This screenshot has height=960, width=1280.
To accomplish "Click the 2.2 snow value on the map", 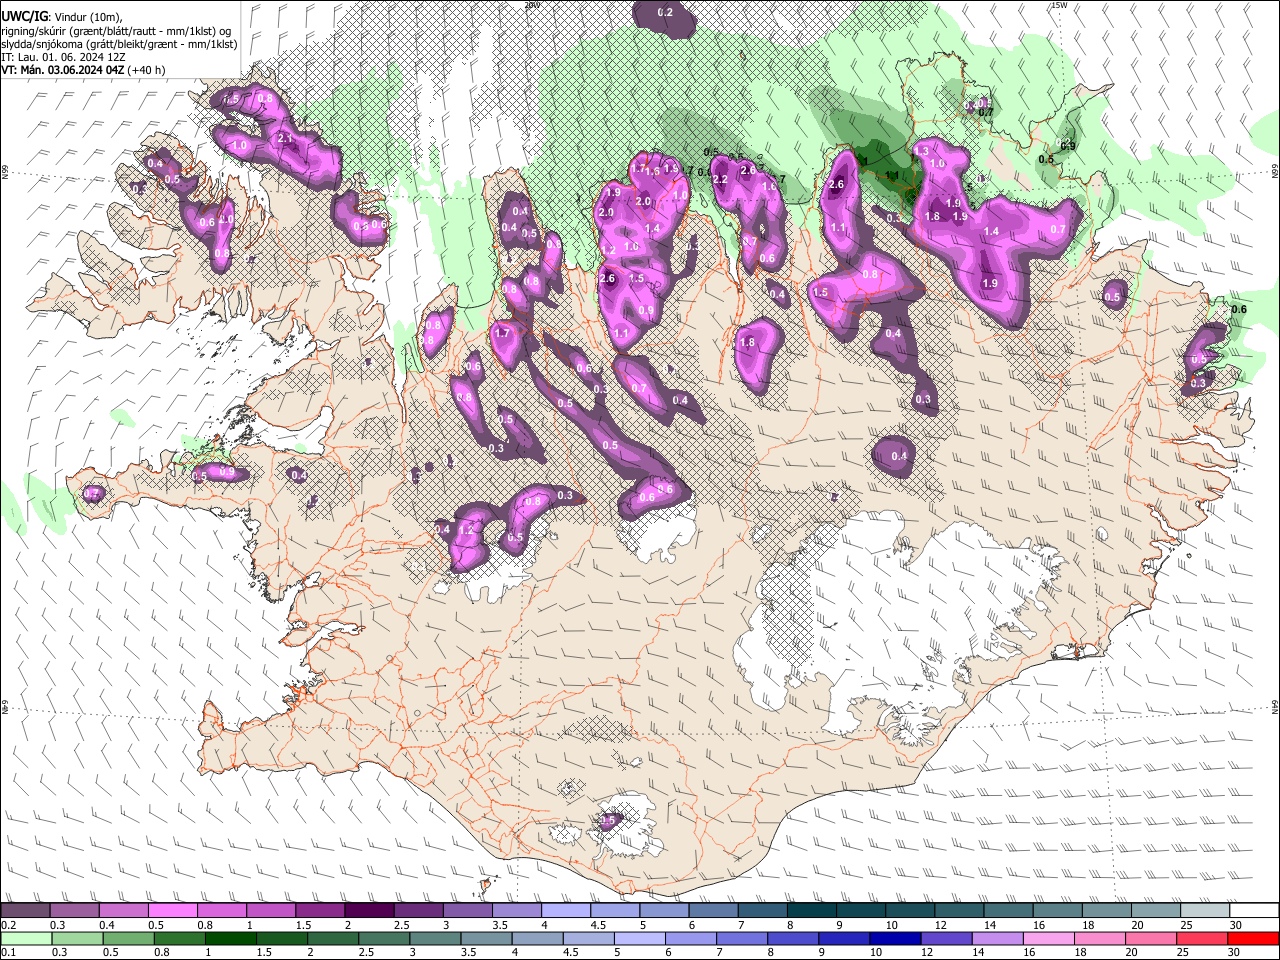I will (719, 179).
